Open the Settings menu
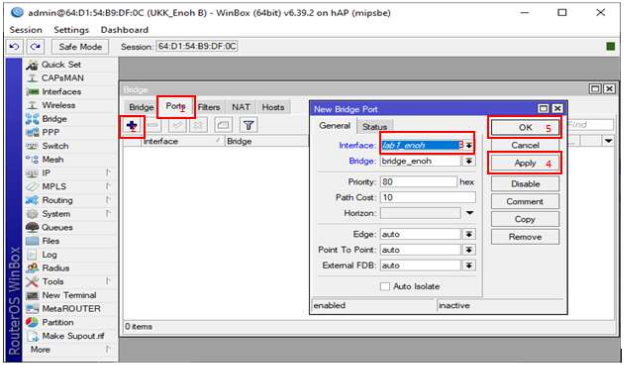This screenshot has height=366, width=624. [71, 30]
